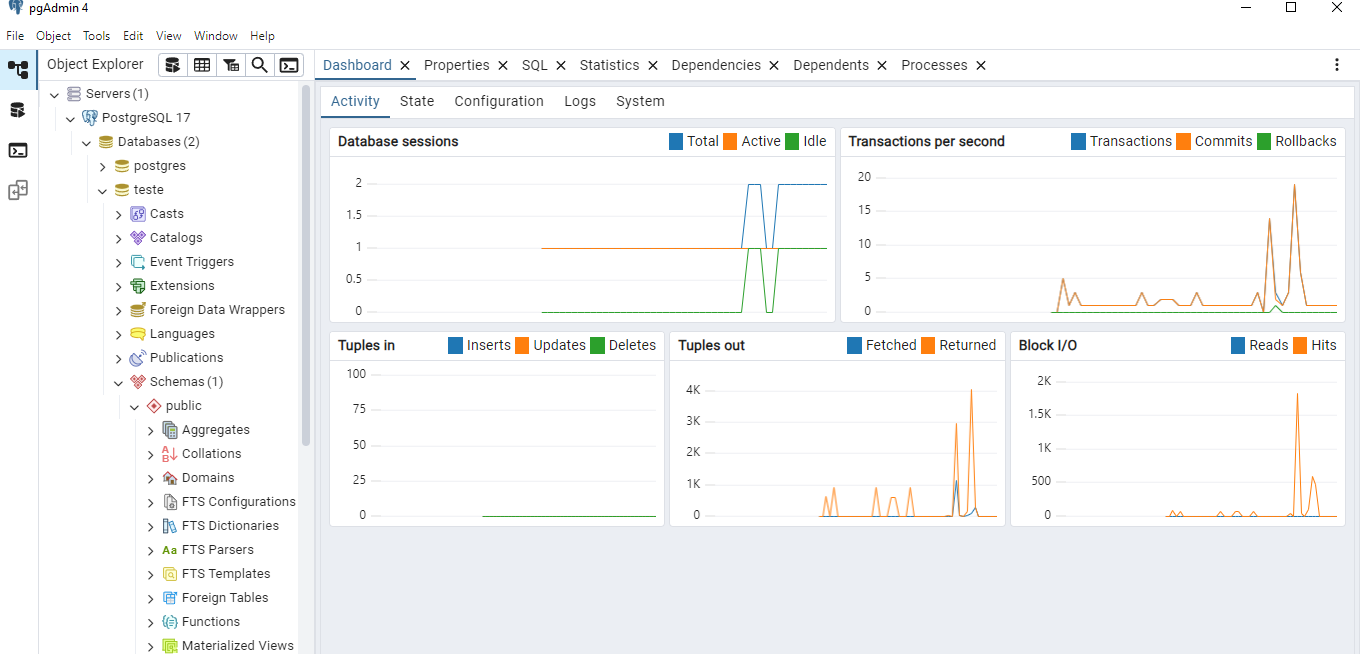Open the Schema Diff workspace icon
This screenshot has width=1360, height=654.
[x=17, y=188]
